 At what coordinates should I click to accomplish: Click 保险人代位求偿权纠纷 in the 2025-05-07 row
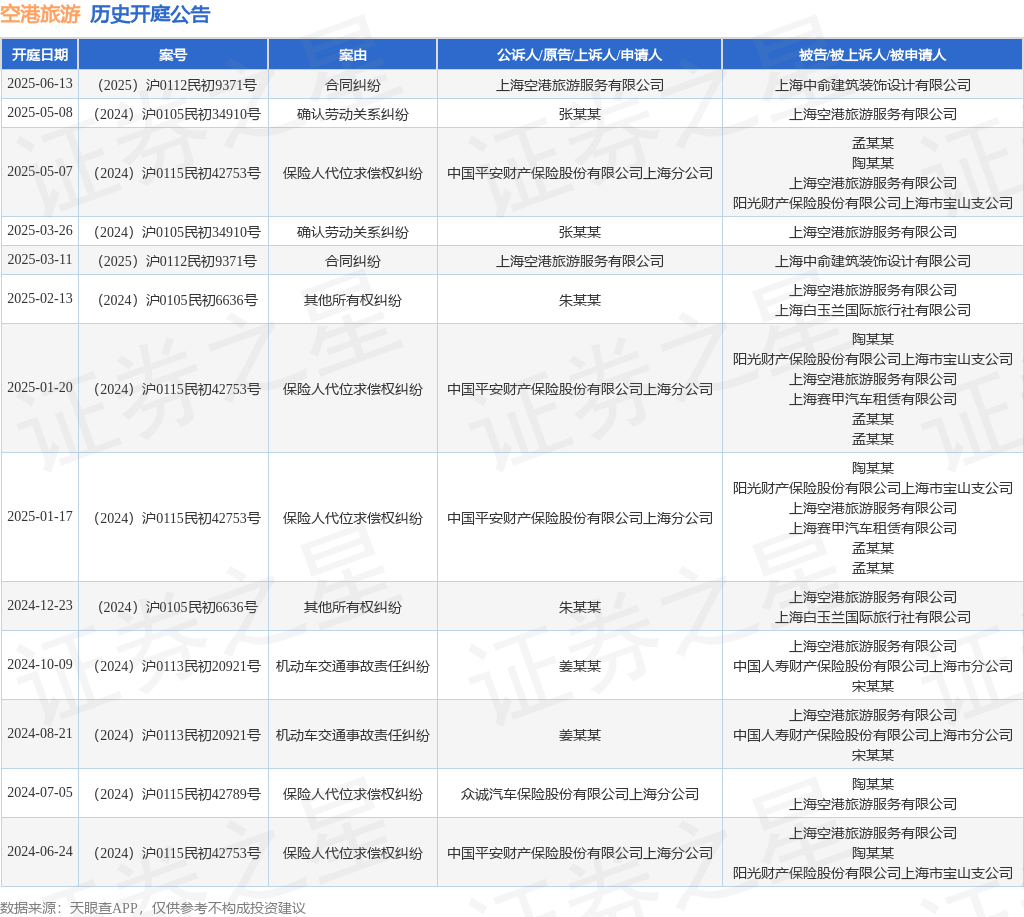coord(353,173)
